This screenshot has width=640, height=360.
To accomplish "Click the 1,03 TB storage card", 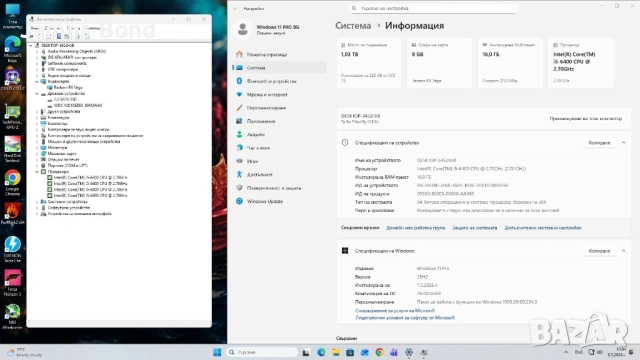I will click(369, 63).
